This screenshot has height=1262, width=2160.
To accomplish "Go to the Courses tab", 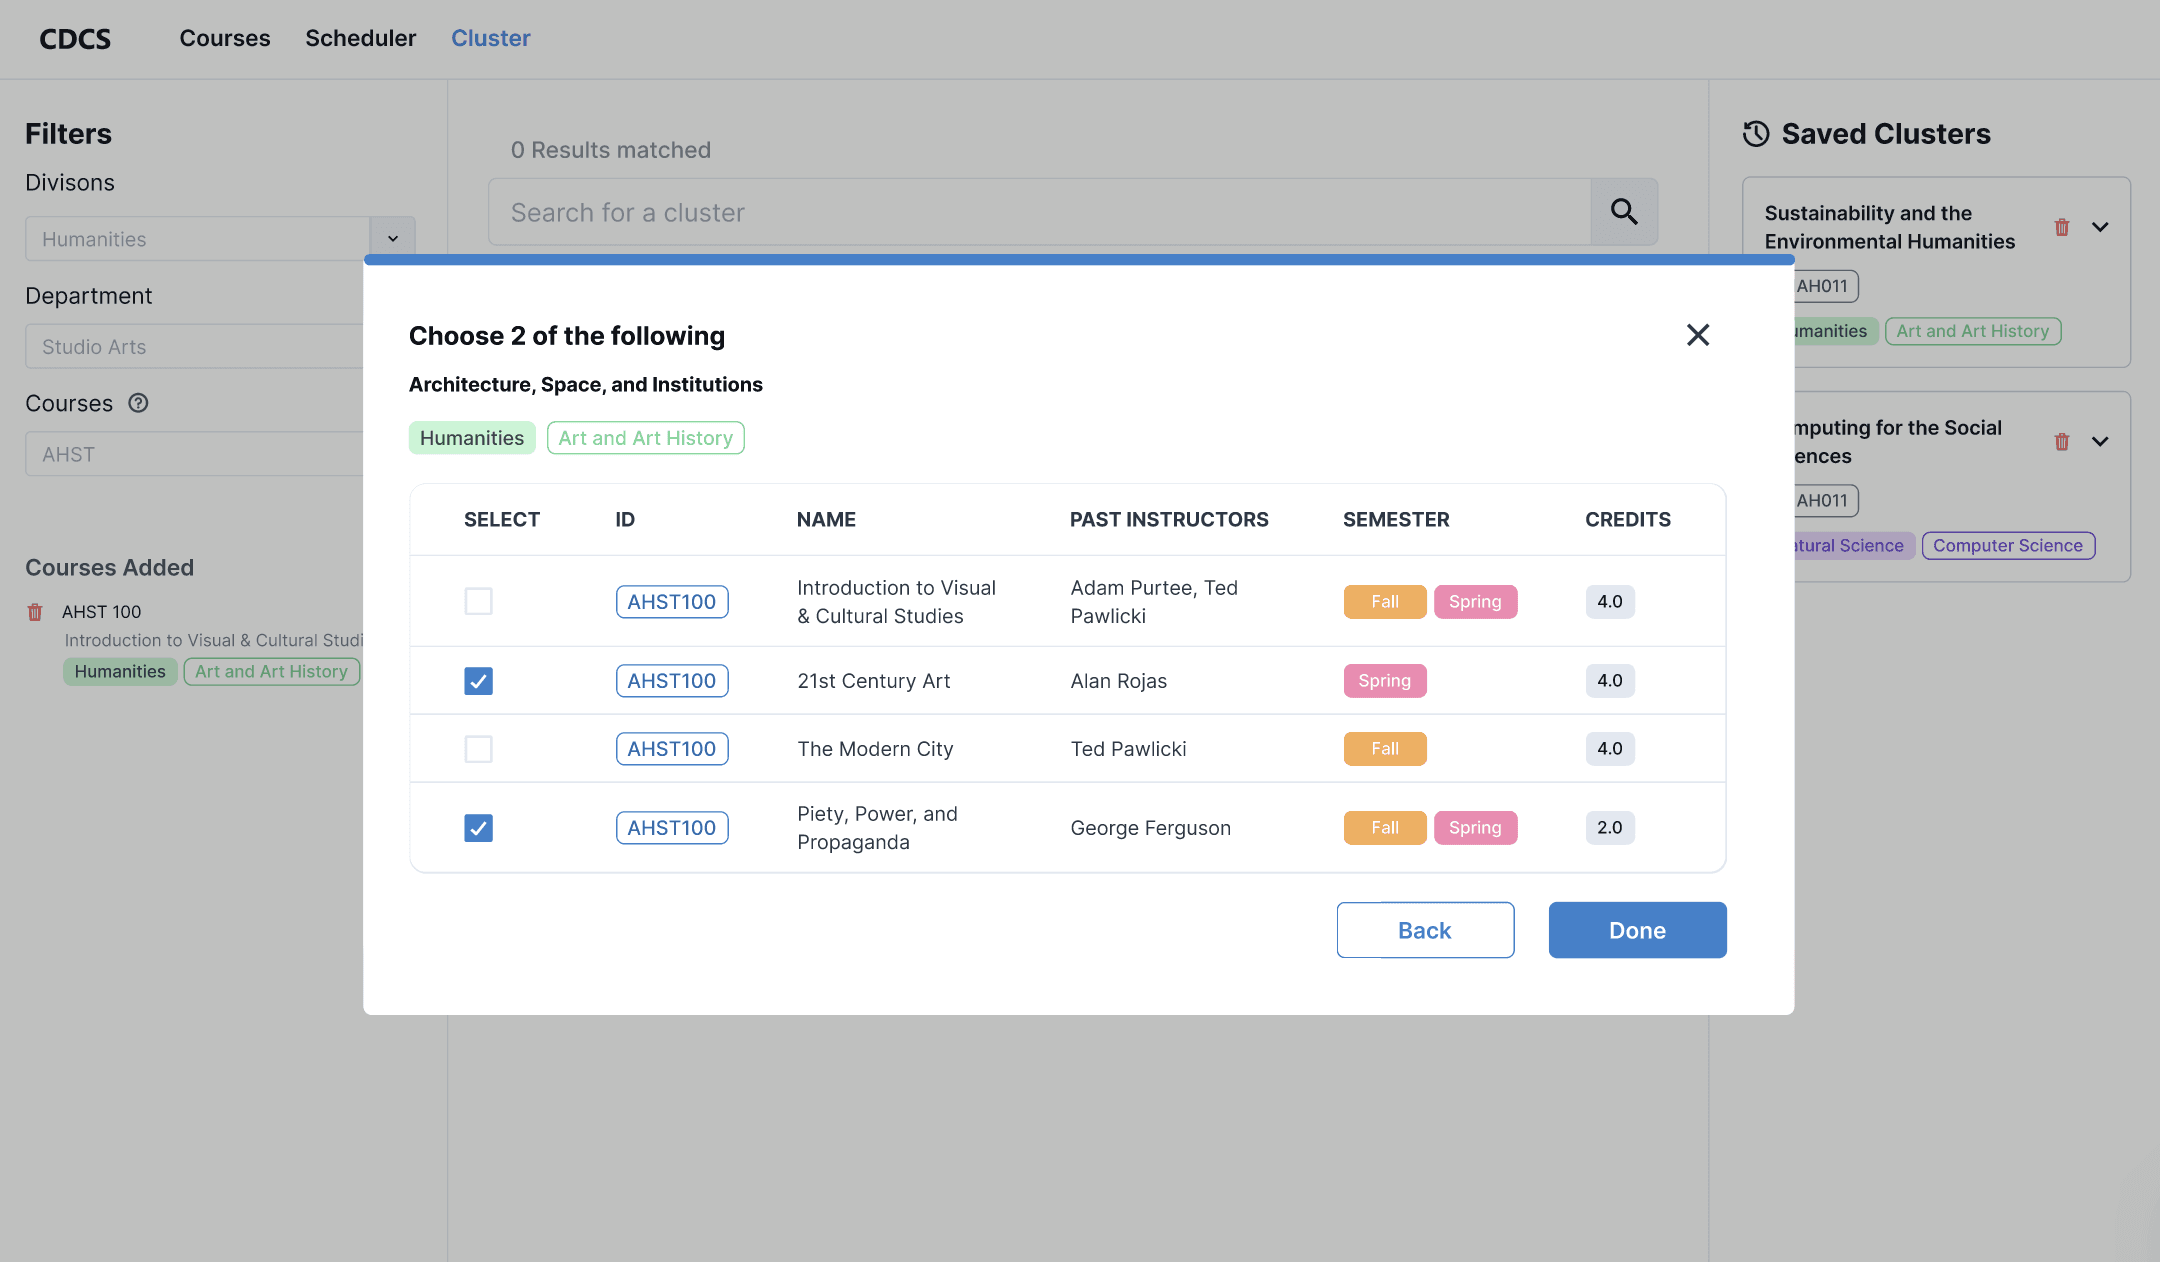I will click(x=225, y=38).
